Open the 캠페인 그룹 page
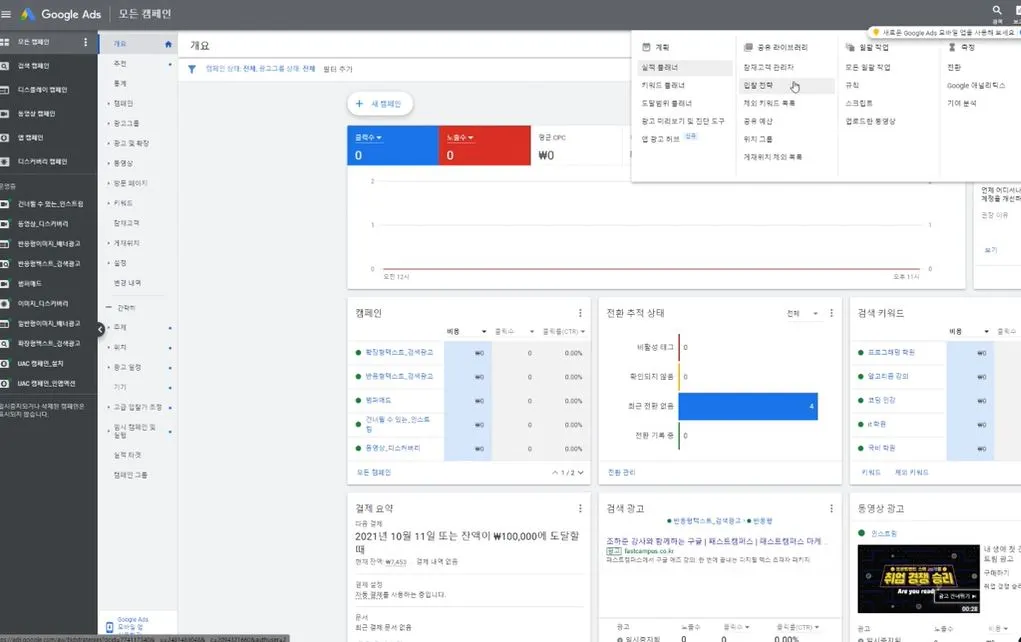Viewport: 1021px width, 642px height. point(130,475)
